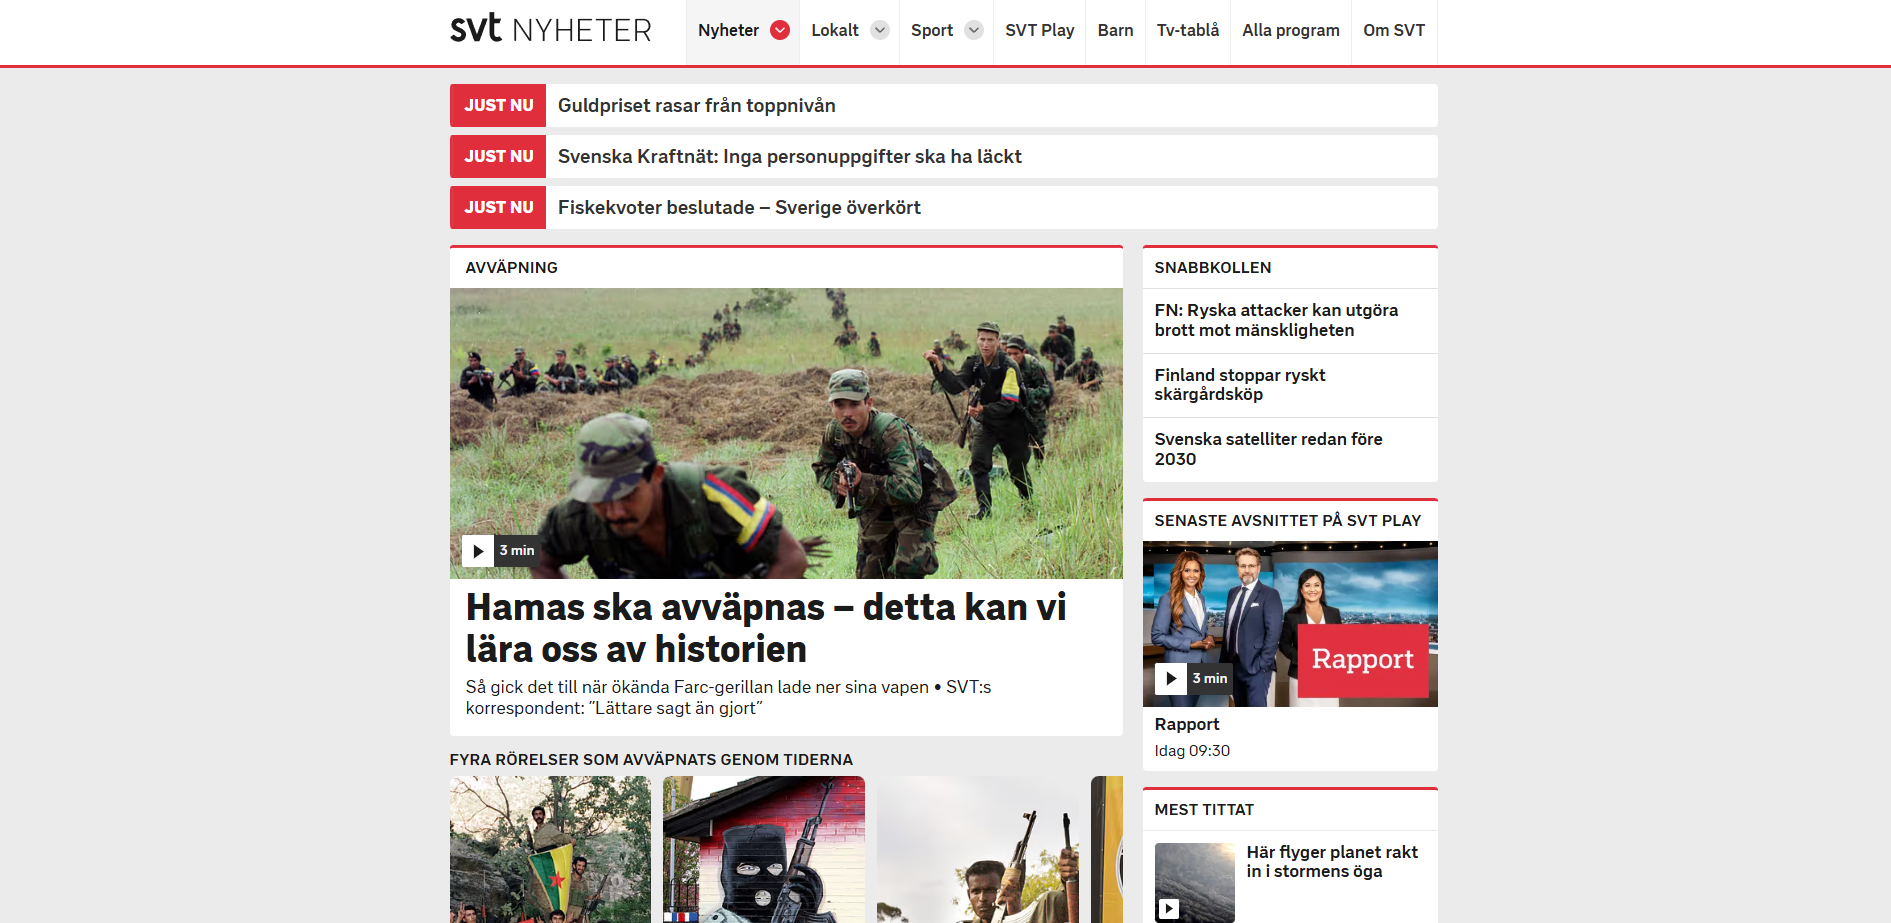
Task: Open the SVT Play menu item
Action: 1039,30
